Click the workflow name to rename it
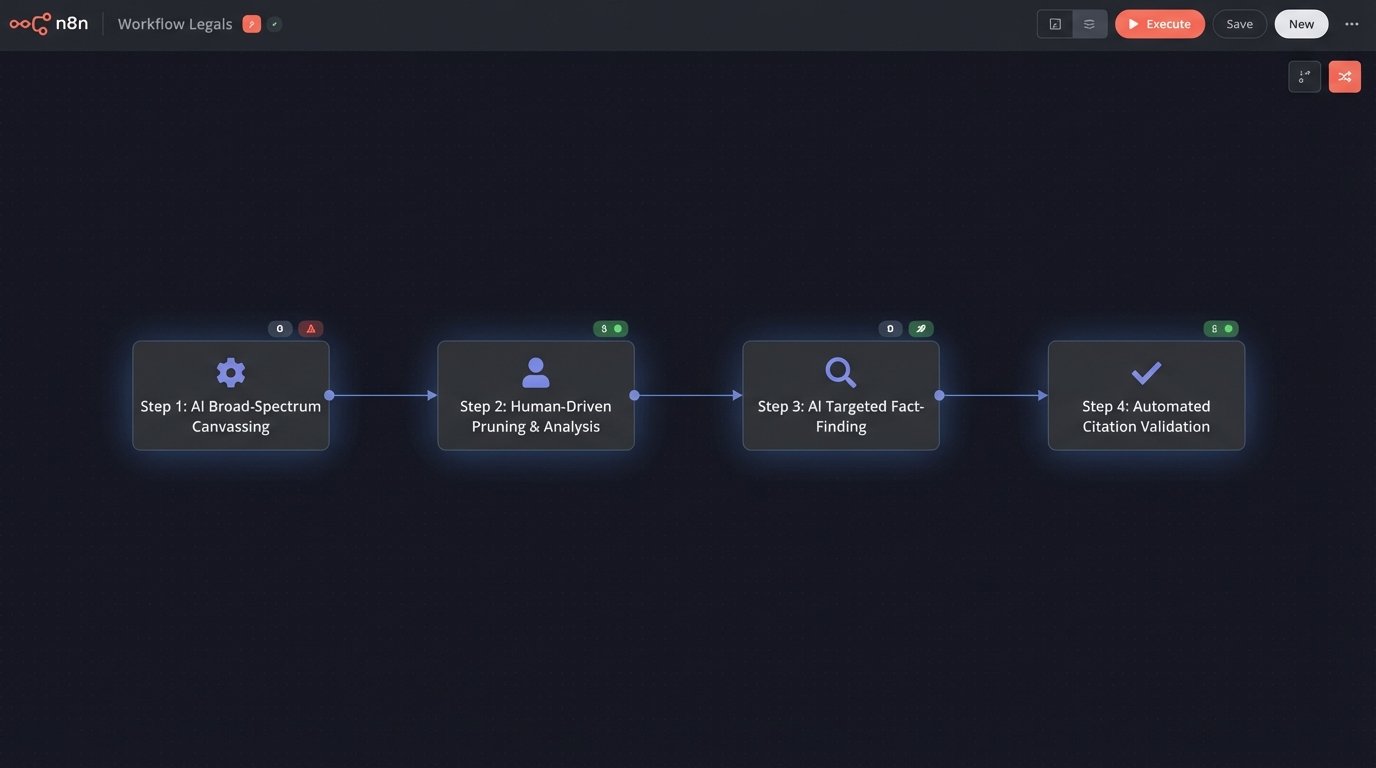Viewport: 1376px width, 768px height. [x=175, y=21]
